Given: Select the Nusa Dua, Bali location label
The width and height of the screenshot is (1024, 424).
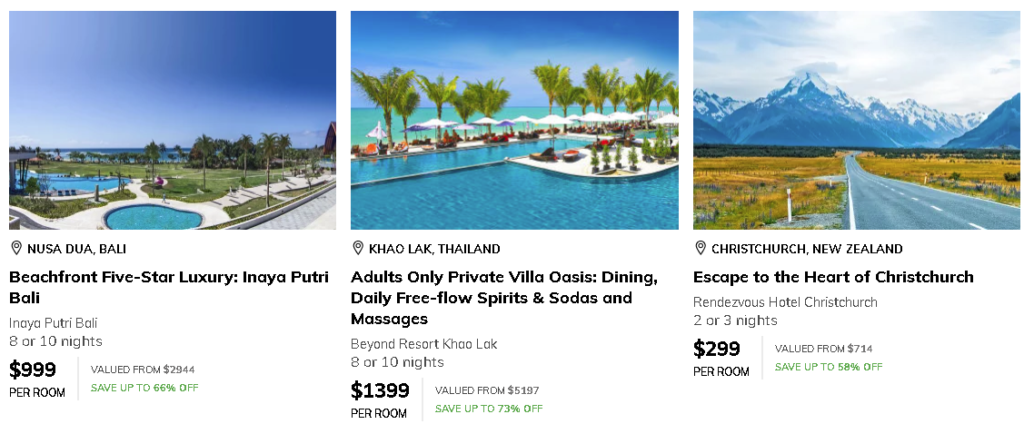Looking at the screenshot, I should coord(77,249).
